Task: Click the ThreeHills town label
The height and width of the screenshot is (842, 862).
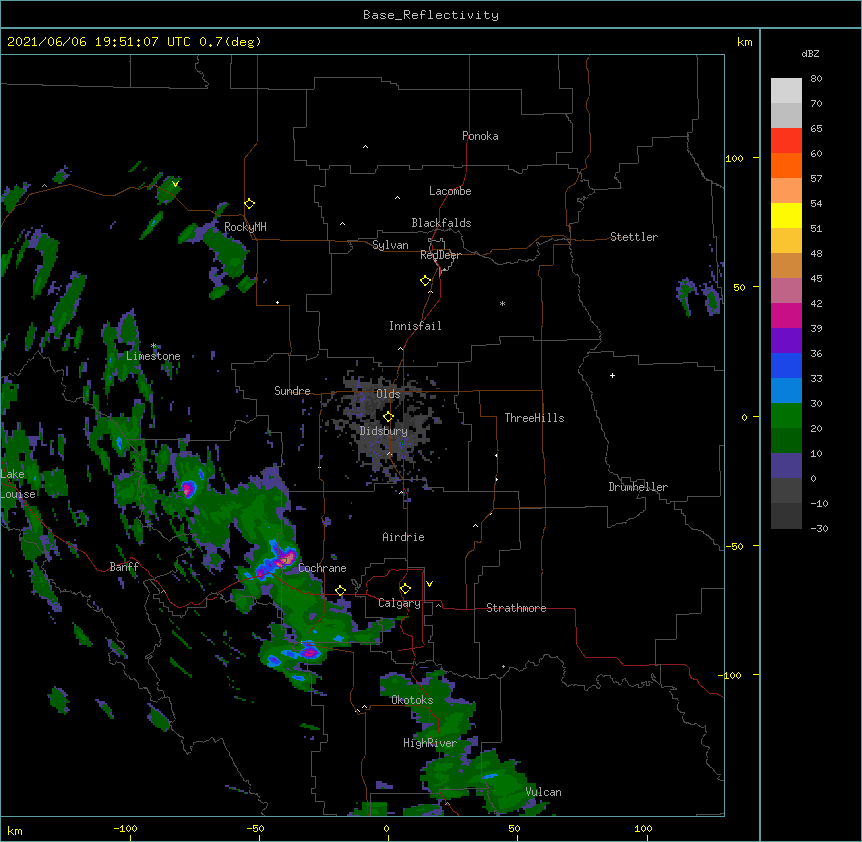Action: point(534,418)
